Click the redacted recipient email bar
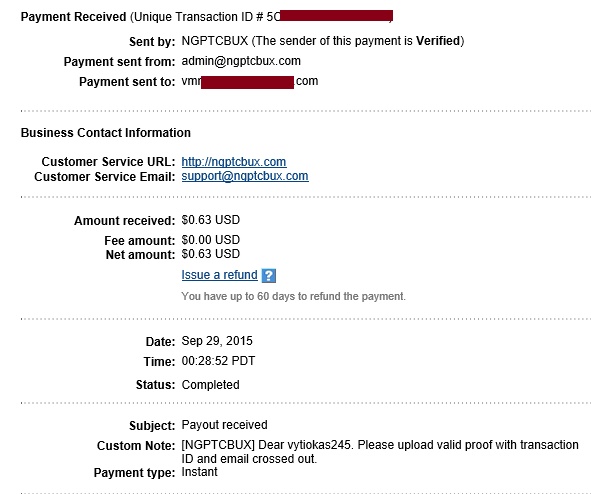 pyautogui.click(x=247, y=82)
